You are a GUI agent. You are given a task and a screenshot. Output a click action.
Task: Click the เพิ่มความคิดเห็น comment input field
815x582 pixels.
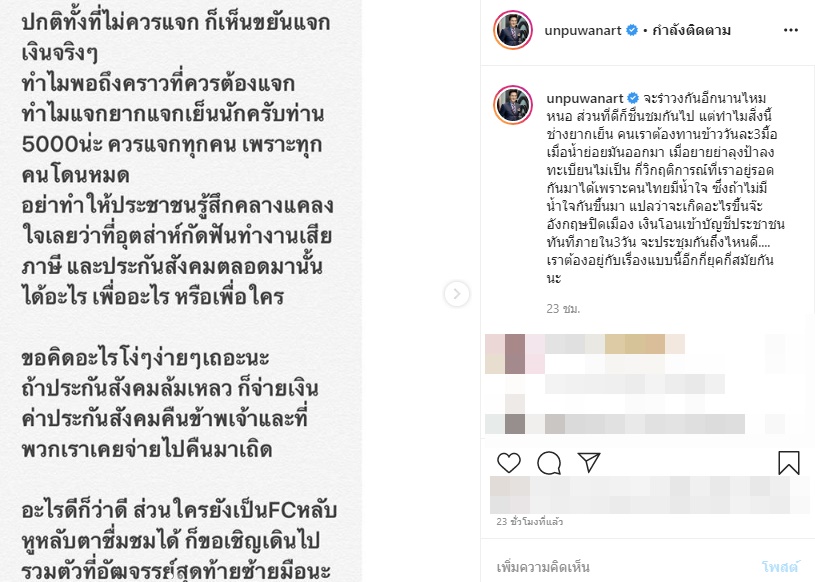(x=543, y=567)
